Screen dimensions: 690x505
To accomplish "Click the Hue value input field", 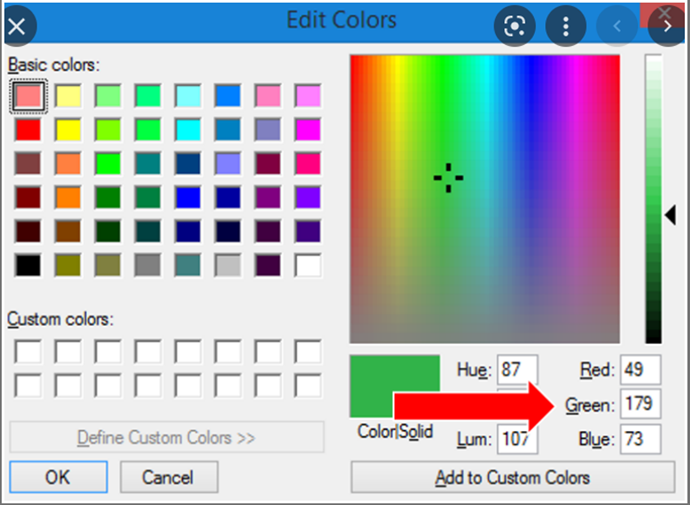I will pos(517,370).
